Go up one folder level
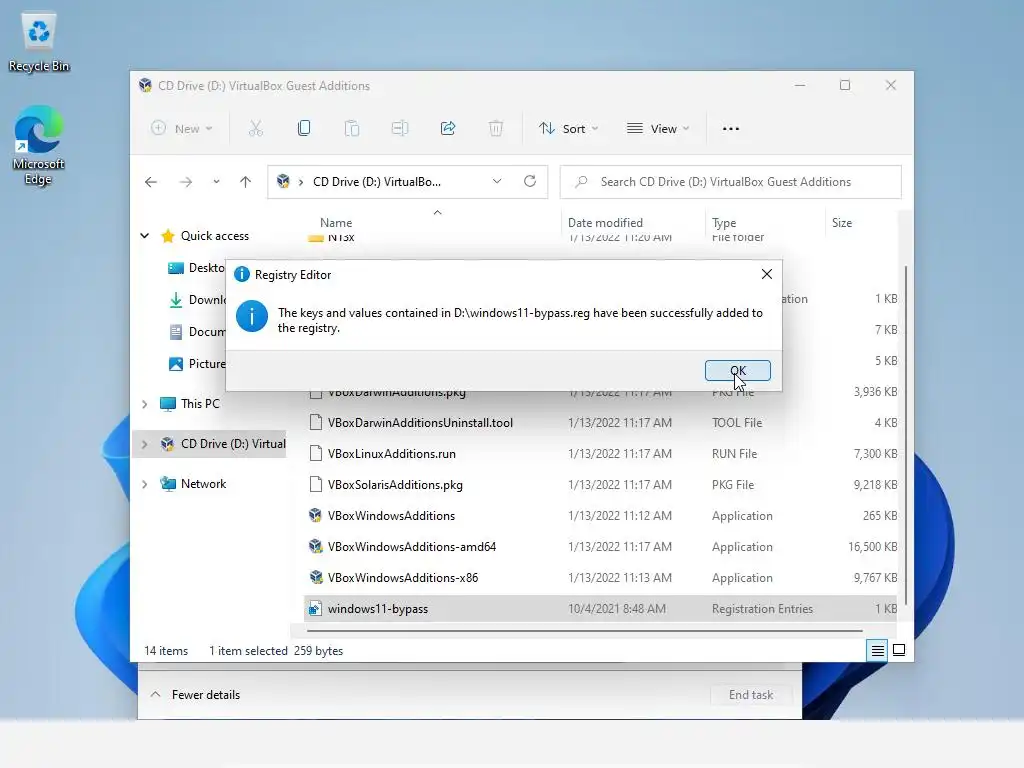 point(246,182)
